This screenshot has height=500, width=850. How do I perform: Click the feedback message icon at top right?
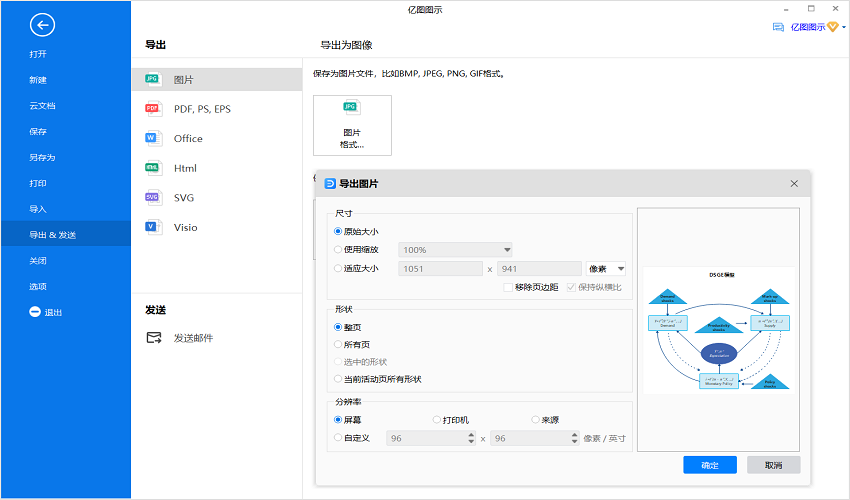[778, 27]
